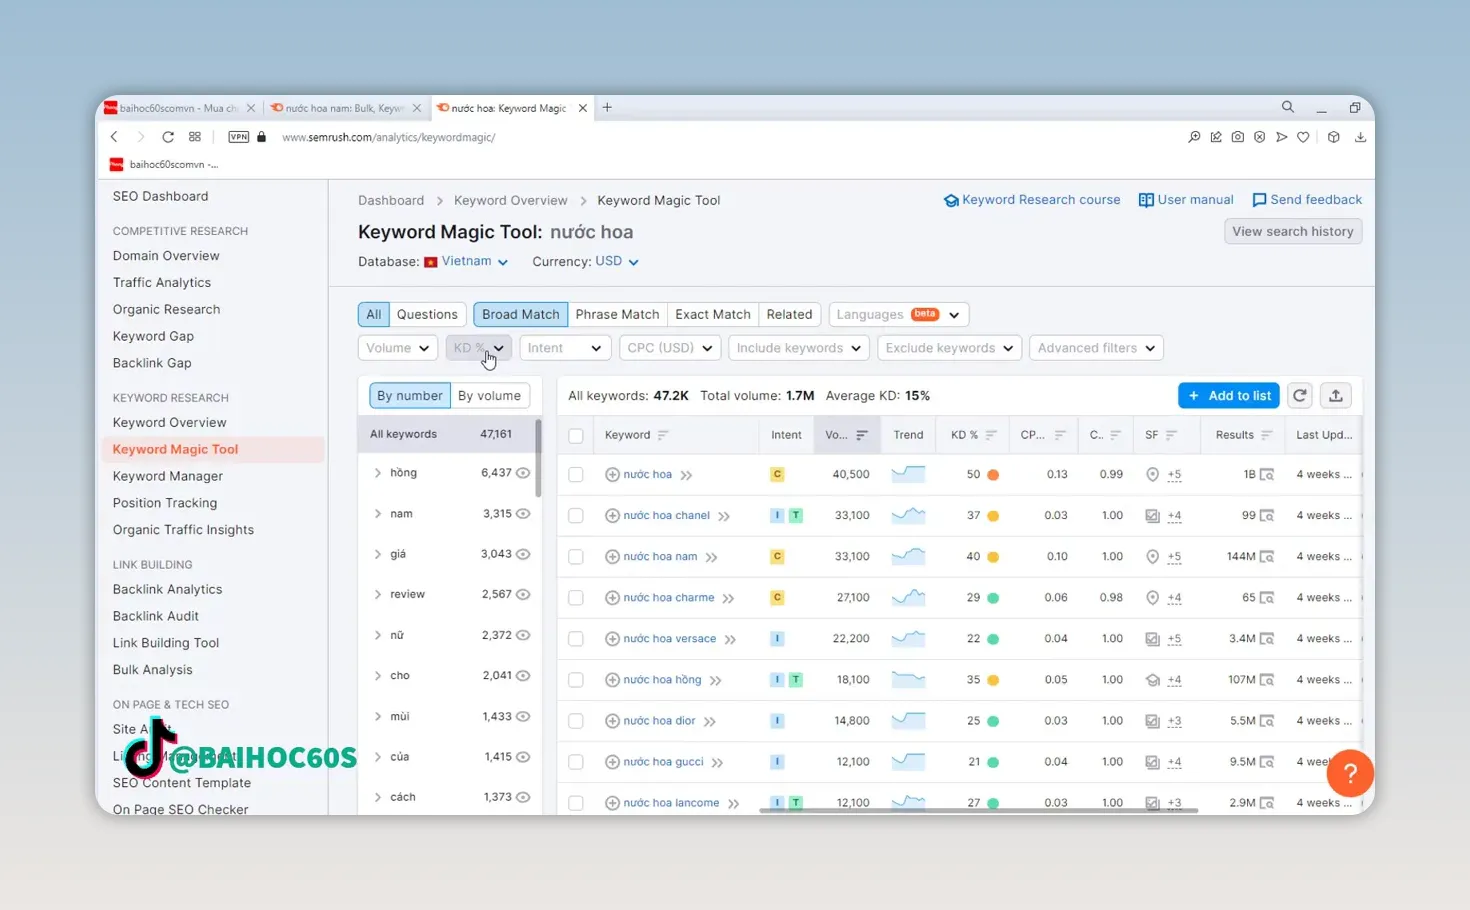Go back using the browser back arrow
The height and width of the screenshot is (910, 1470).
pos(114,137)
